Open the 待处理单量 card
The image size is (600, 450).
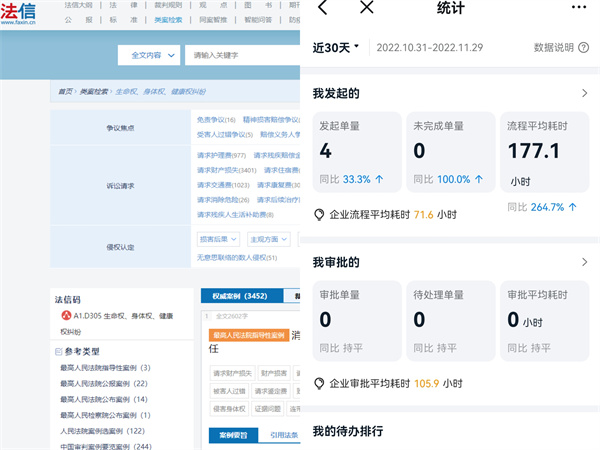click(x=451, y=321)
